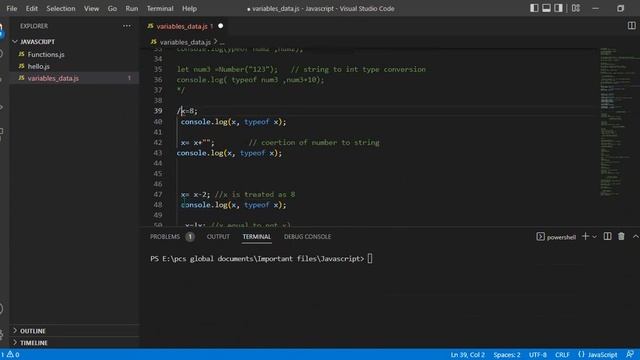The width and height of the screenshot is (640, 360).
Task: Click line 40 console.log(x, typeof x)
Action: point(233,122)
